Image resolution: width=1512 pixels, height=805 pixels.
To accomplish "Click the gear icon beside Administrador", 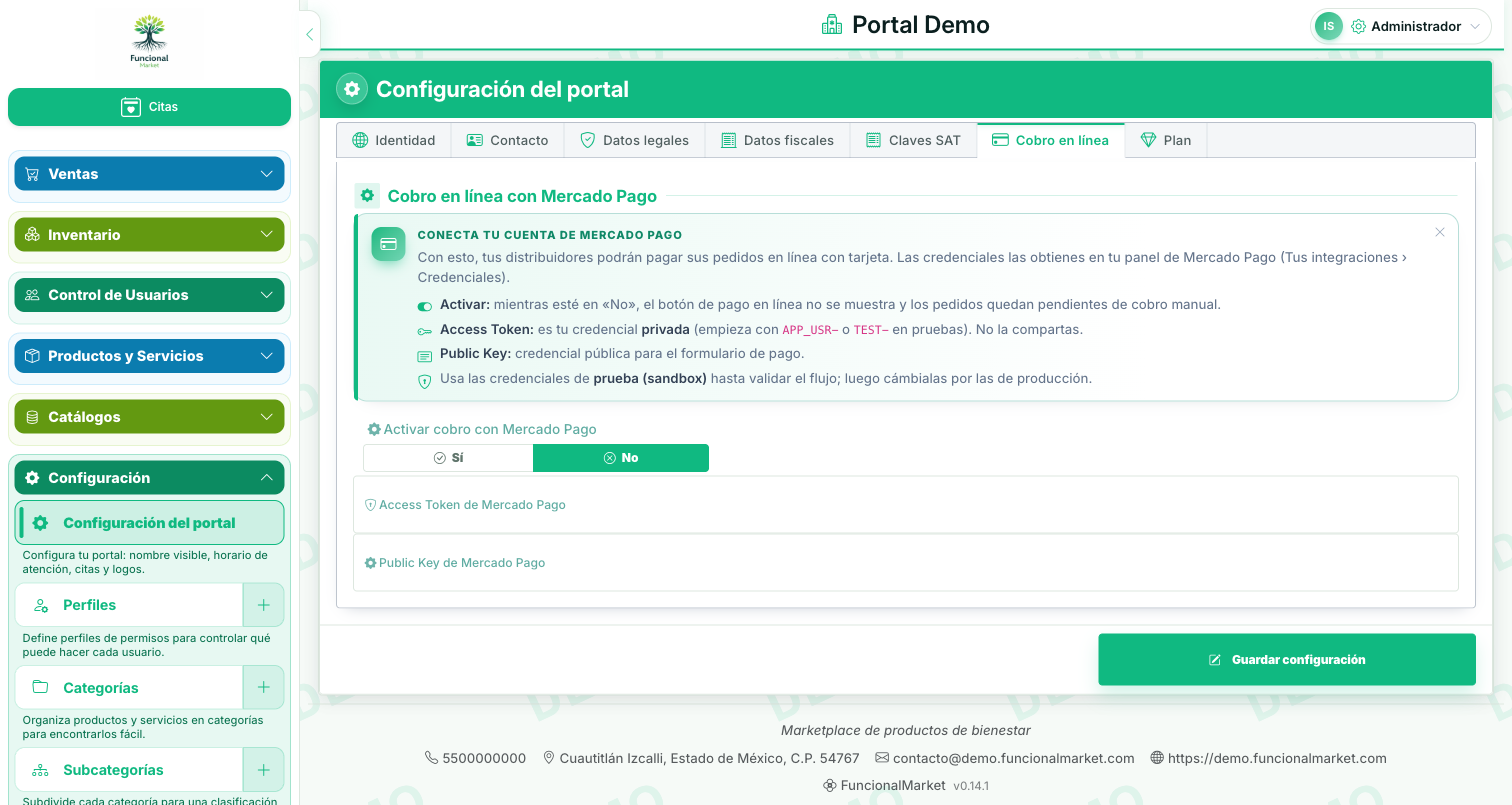I will [1358, 27].
